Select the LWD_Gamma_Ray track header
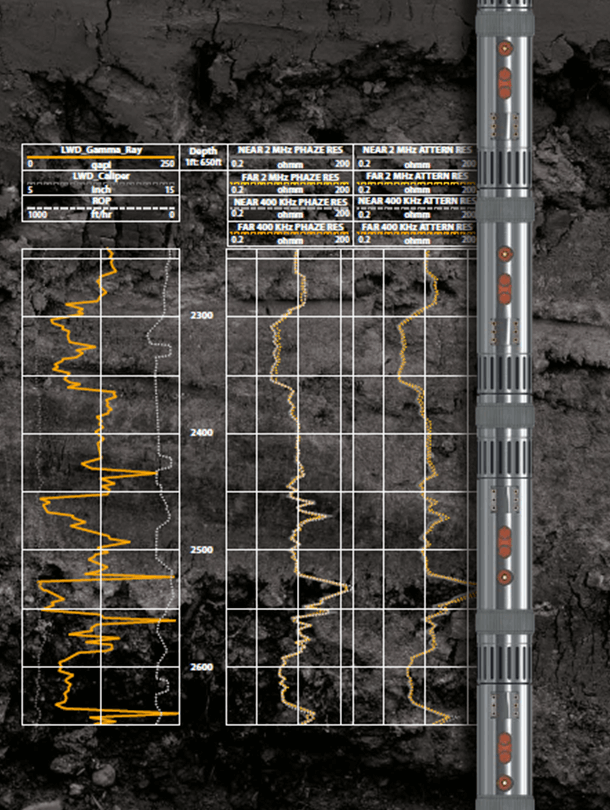Viewport: 610px width, 810px height. coord(100,149)
